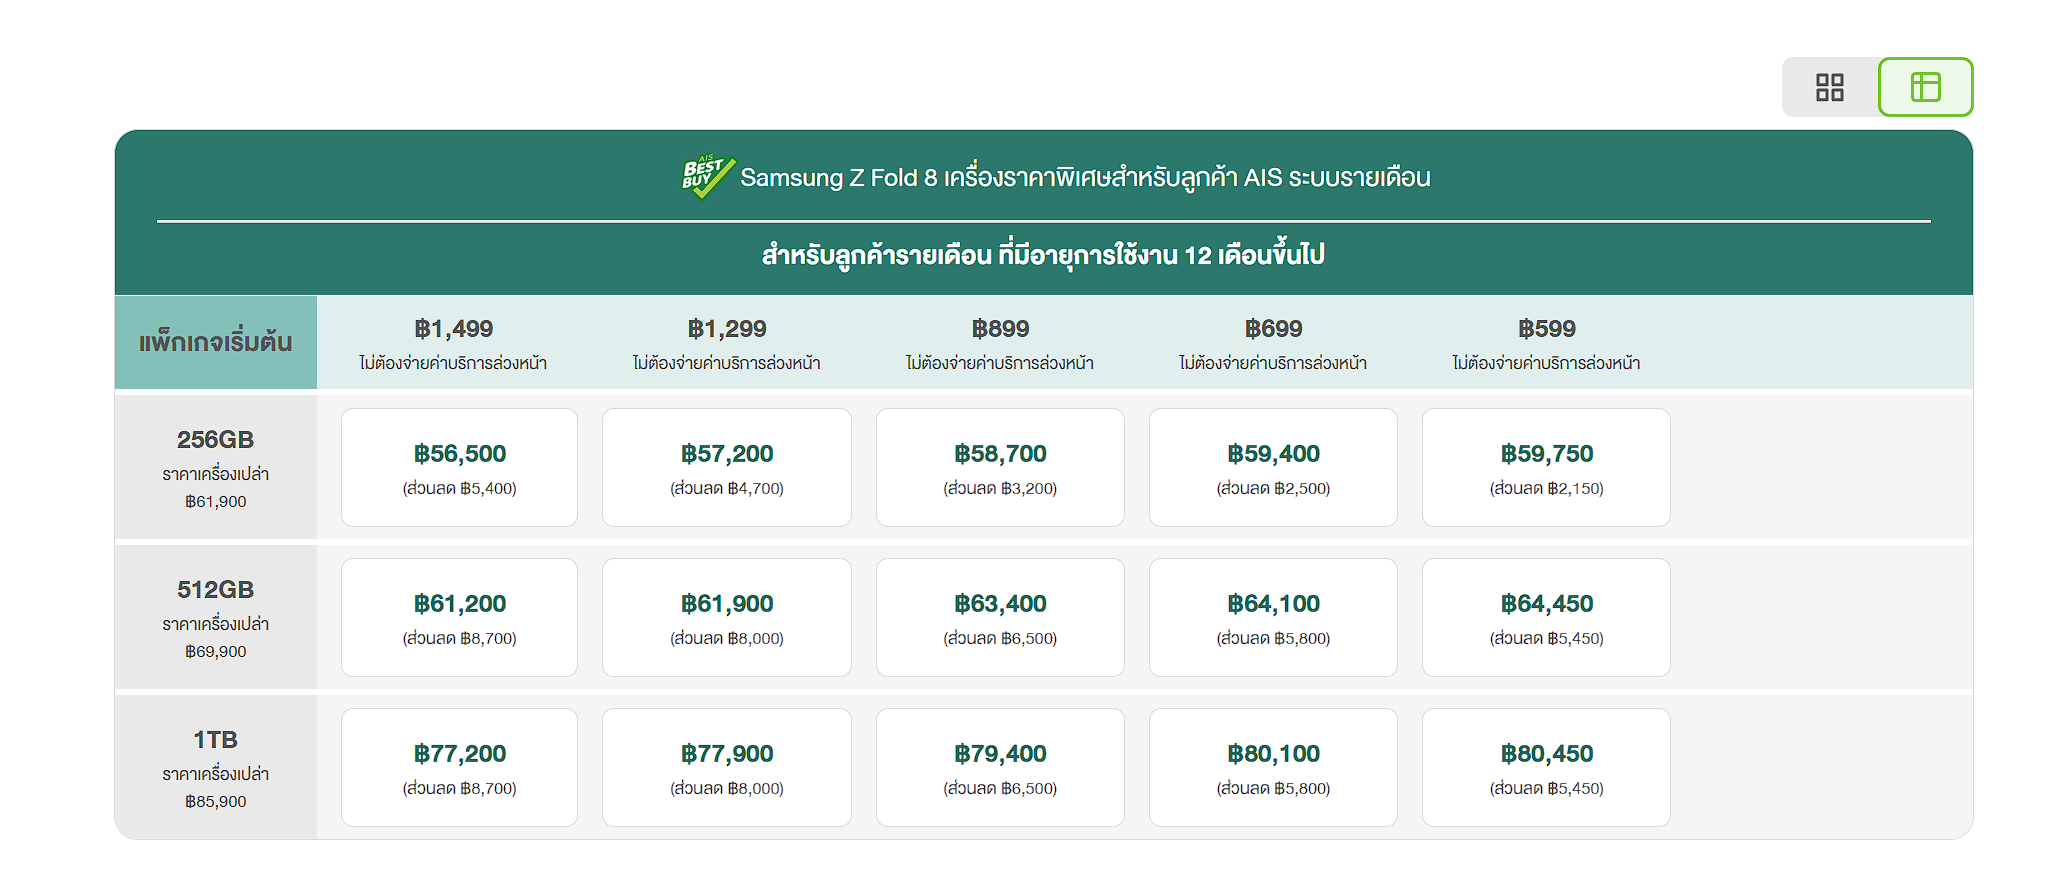
Task: Pick the ฿58,700 price for 256GB
Action: [1000, 467]
